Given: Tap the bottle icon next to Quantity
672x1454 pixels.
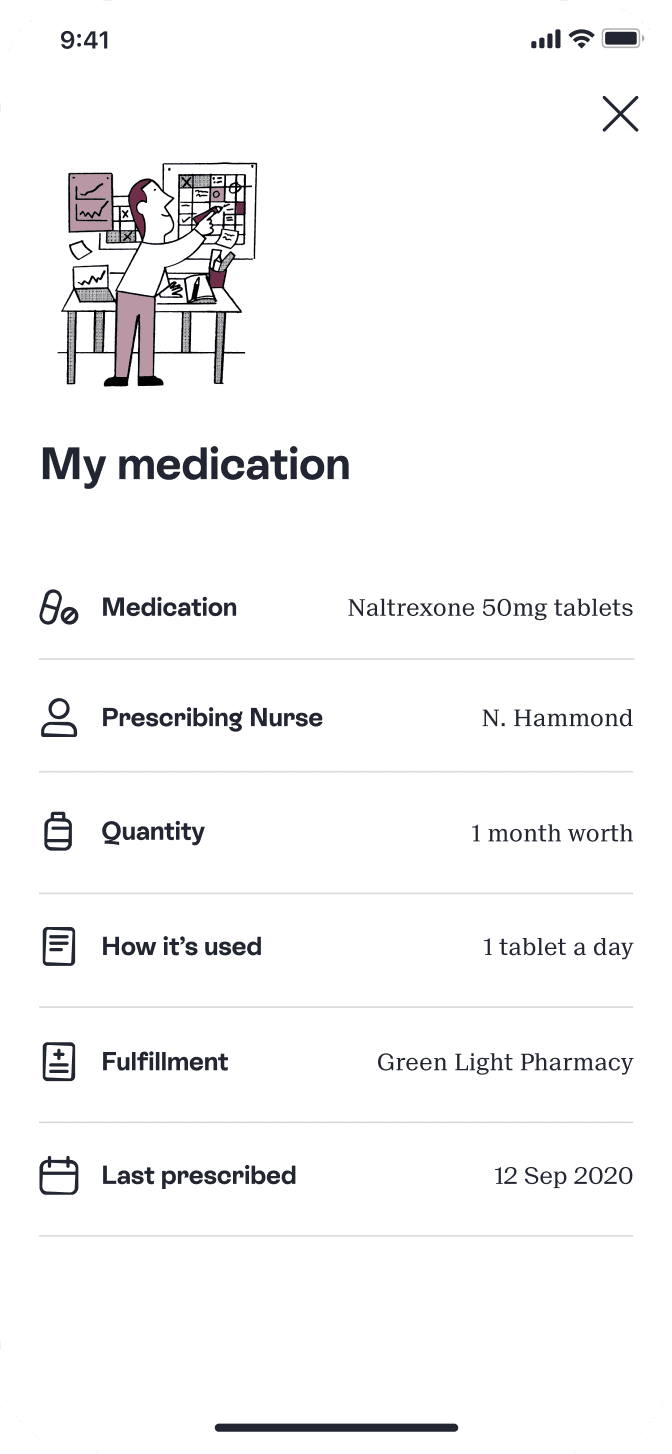Looking at the screenshot, I should click(x=58, y=832).
